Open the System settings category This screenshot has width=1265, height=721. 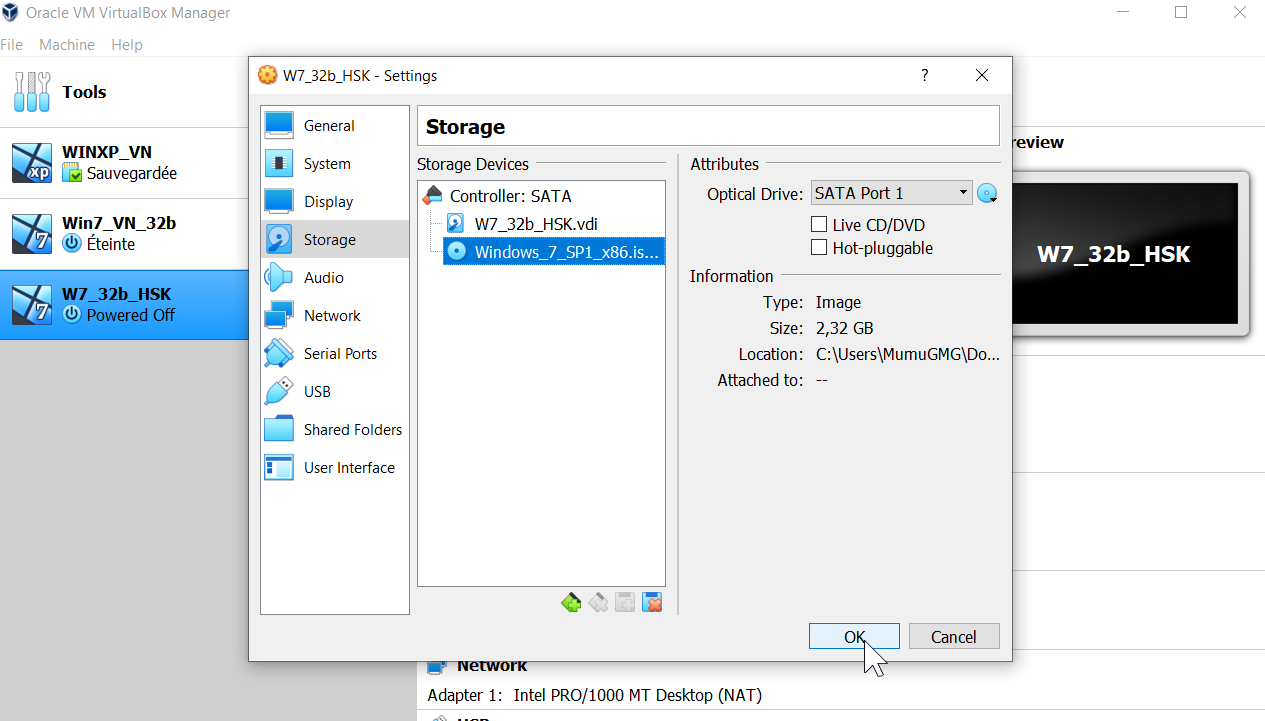click(334, 164)
